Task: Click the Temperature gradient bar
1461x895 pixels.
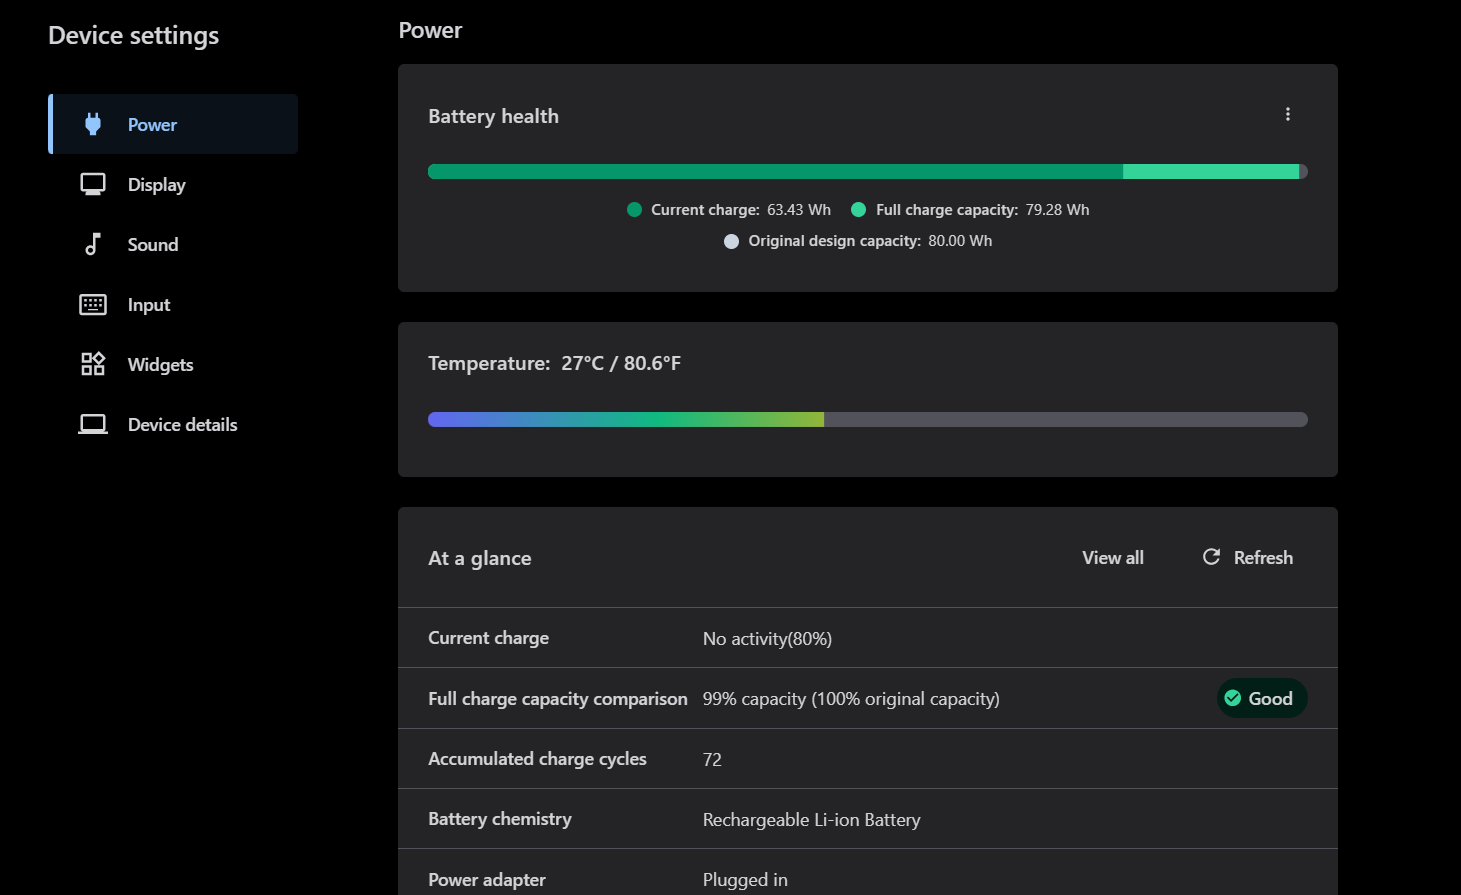Action: pyautogui.click(x=867, y=420)
